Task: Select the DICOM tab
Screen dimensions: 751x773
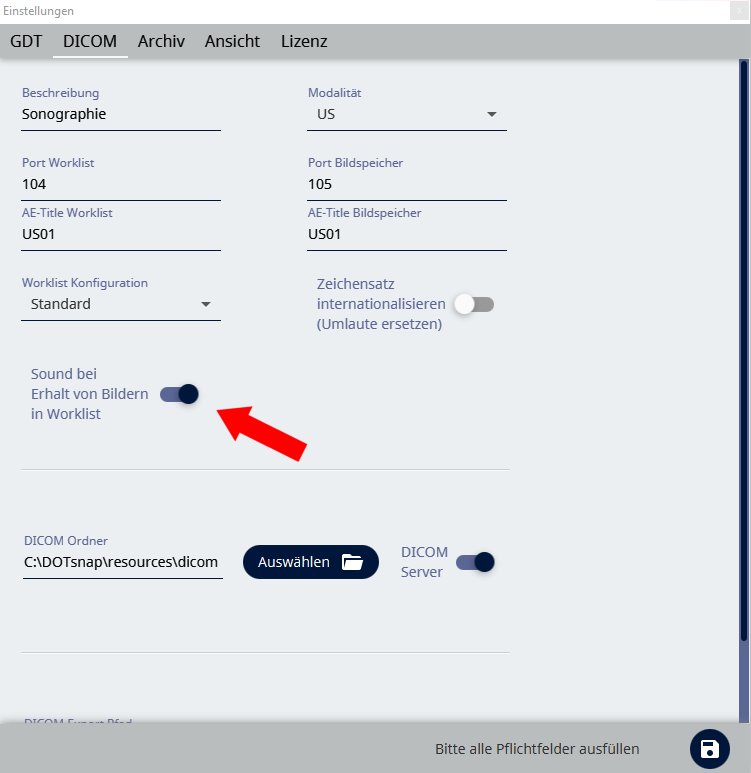Action: (x=90, y=41)
